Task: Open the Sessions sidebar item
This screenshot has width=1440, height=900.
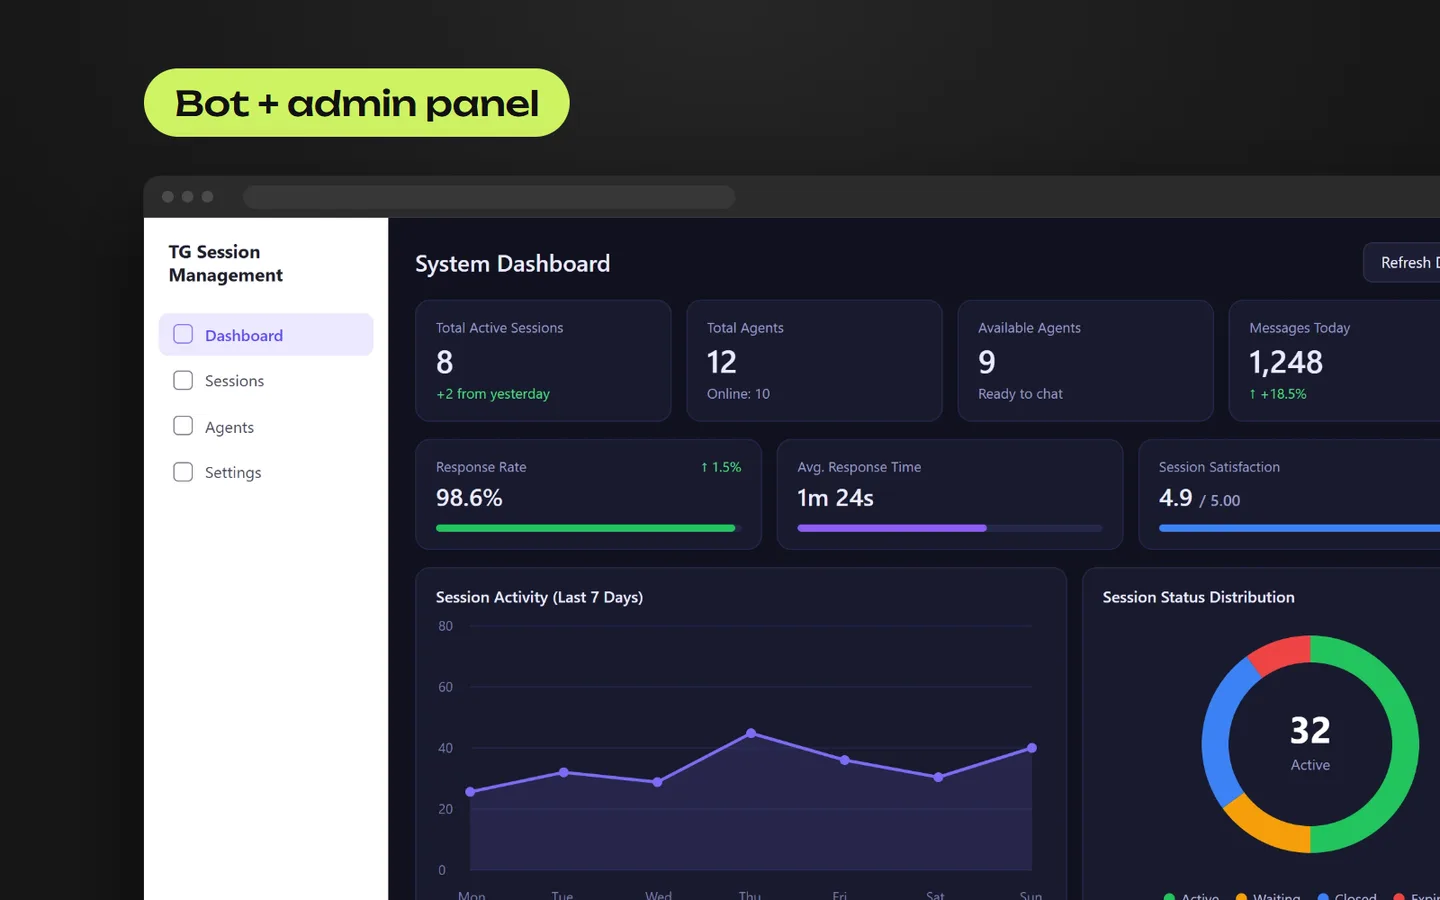Action: pos(266,381)
